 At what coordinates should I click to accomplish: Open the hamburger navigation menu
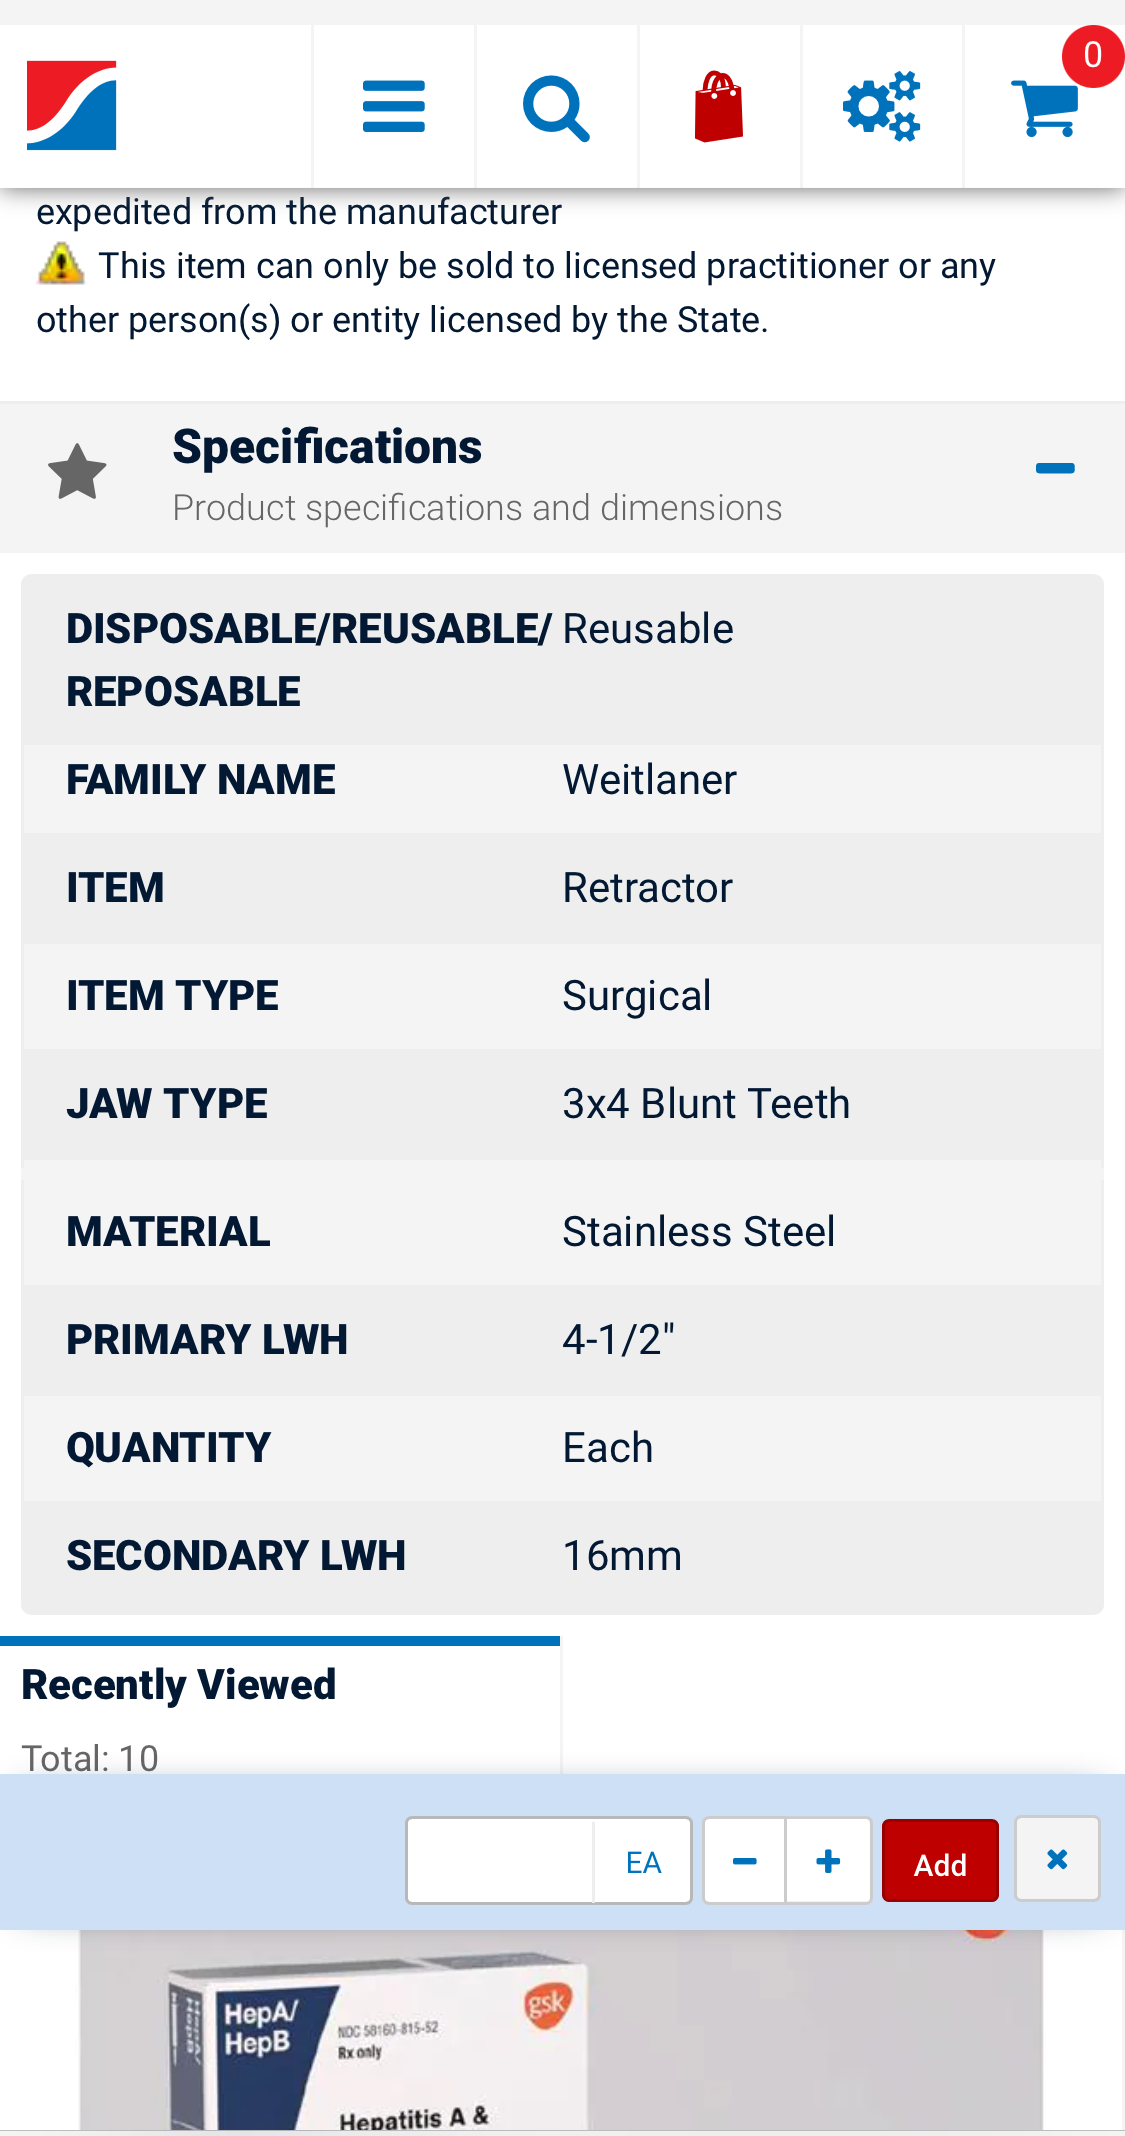393,104
